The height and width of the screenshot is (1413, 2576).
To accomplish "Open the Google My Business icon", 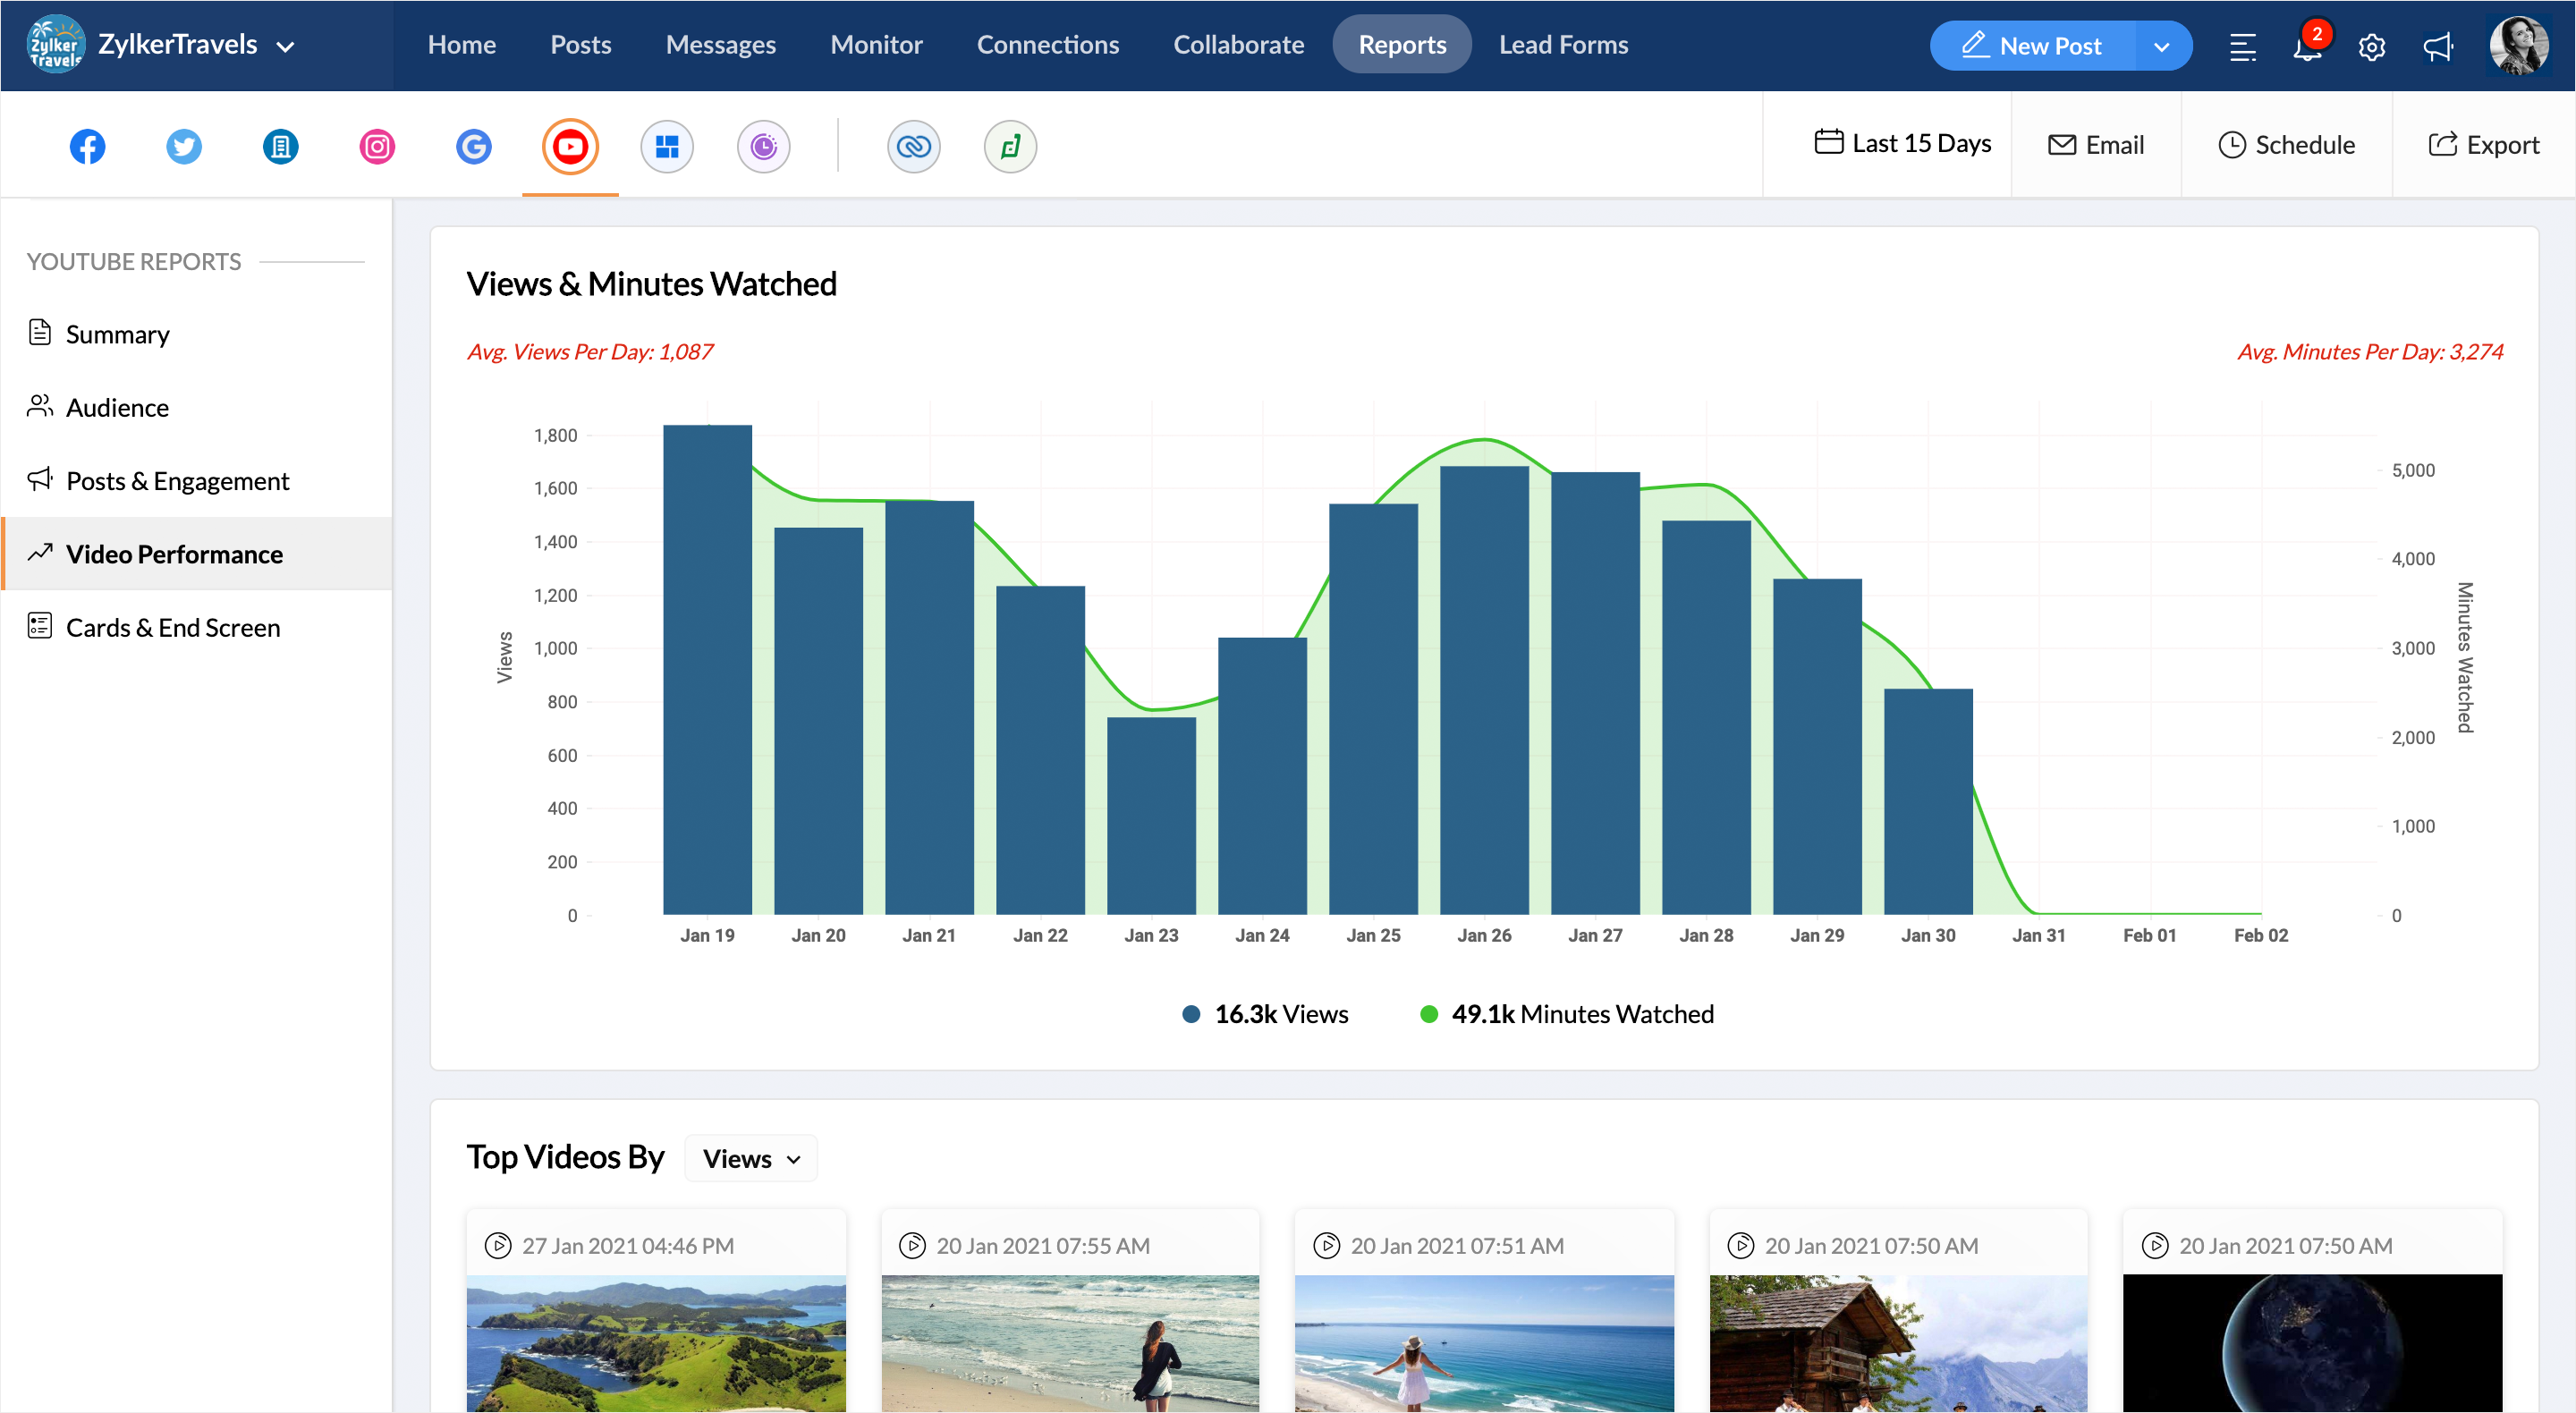I will click(474, 146).
